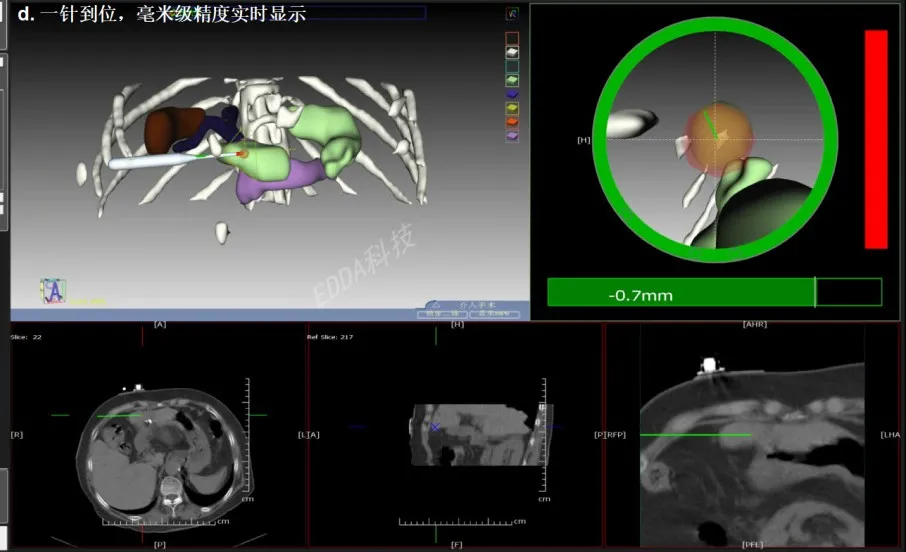Viewport: 906px width, 552px height.
Task: Toggle white bone structure visibility
Action: (512, 52)
